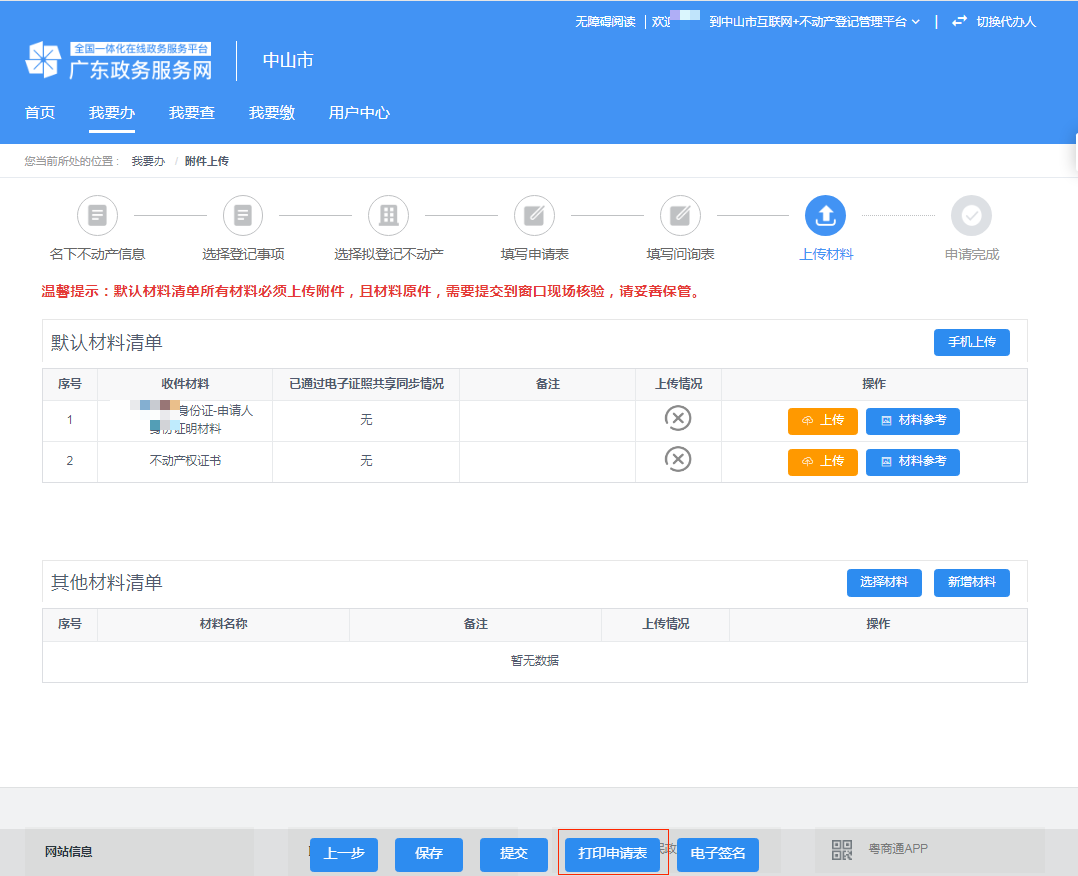Click the 选择拟登记不动产 grid step icon
This screenshot has width=1078, height=876.
pyautogui.click(x=388, y=215)
